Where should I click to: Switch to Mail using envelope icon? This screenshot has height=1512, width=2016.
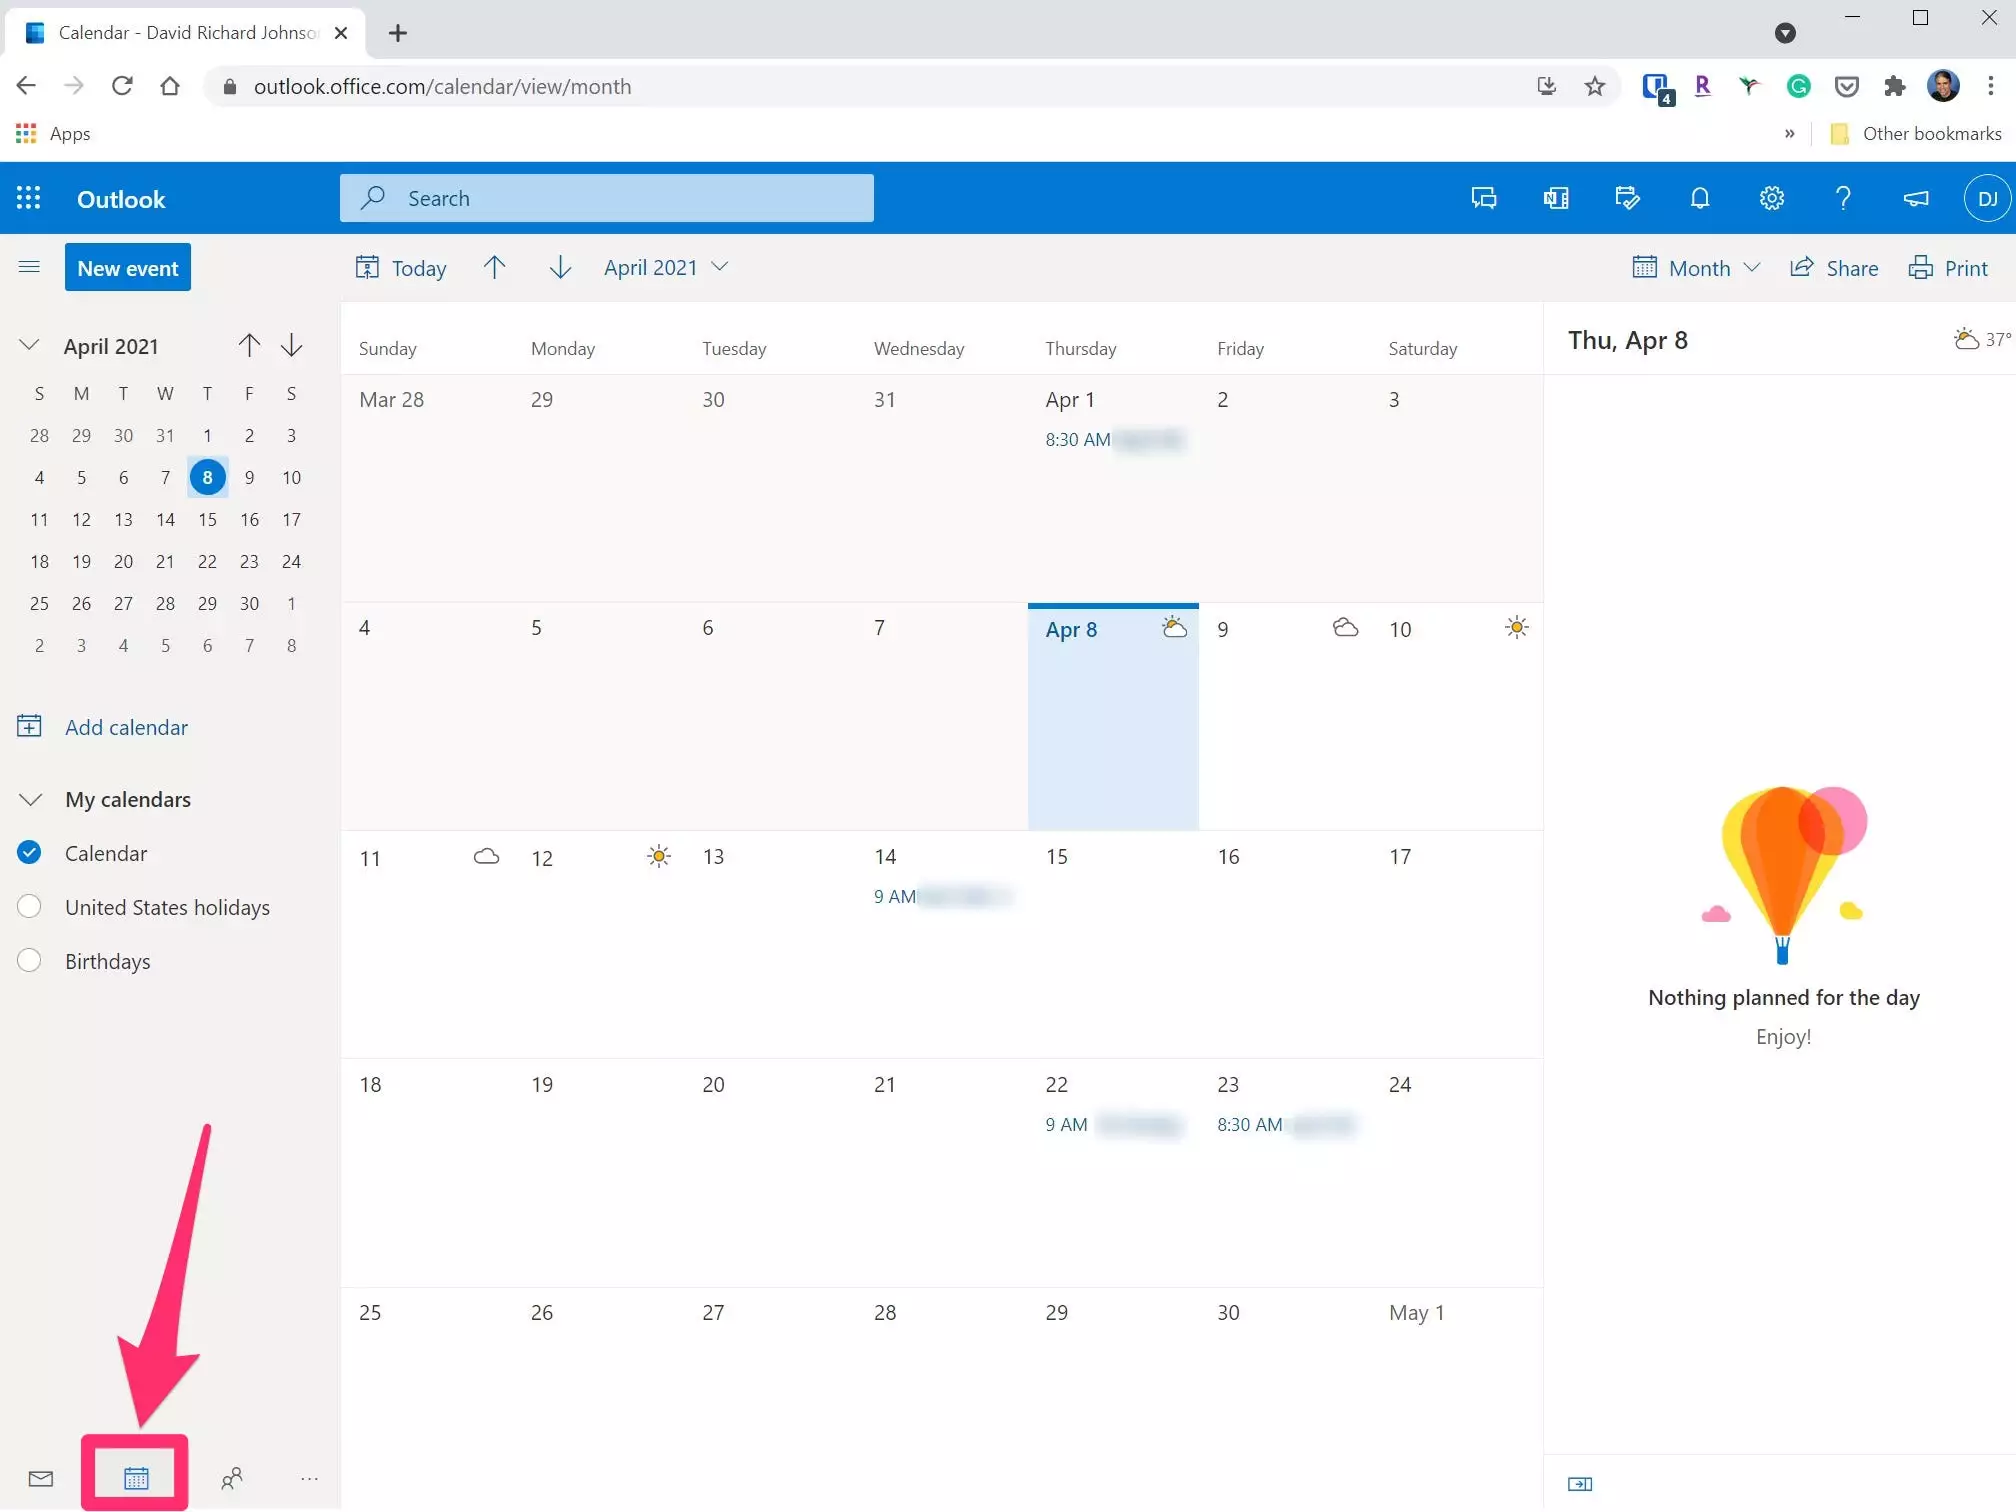pyautogui.click(x=41, y=1478)
